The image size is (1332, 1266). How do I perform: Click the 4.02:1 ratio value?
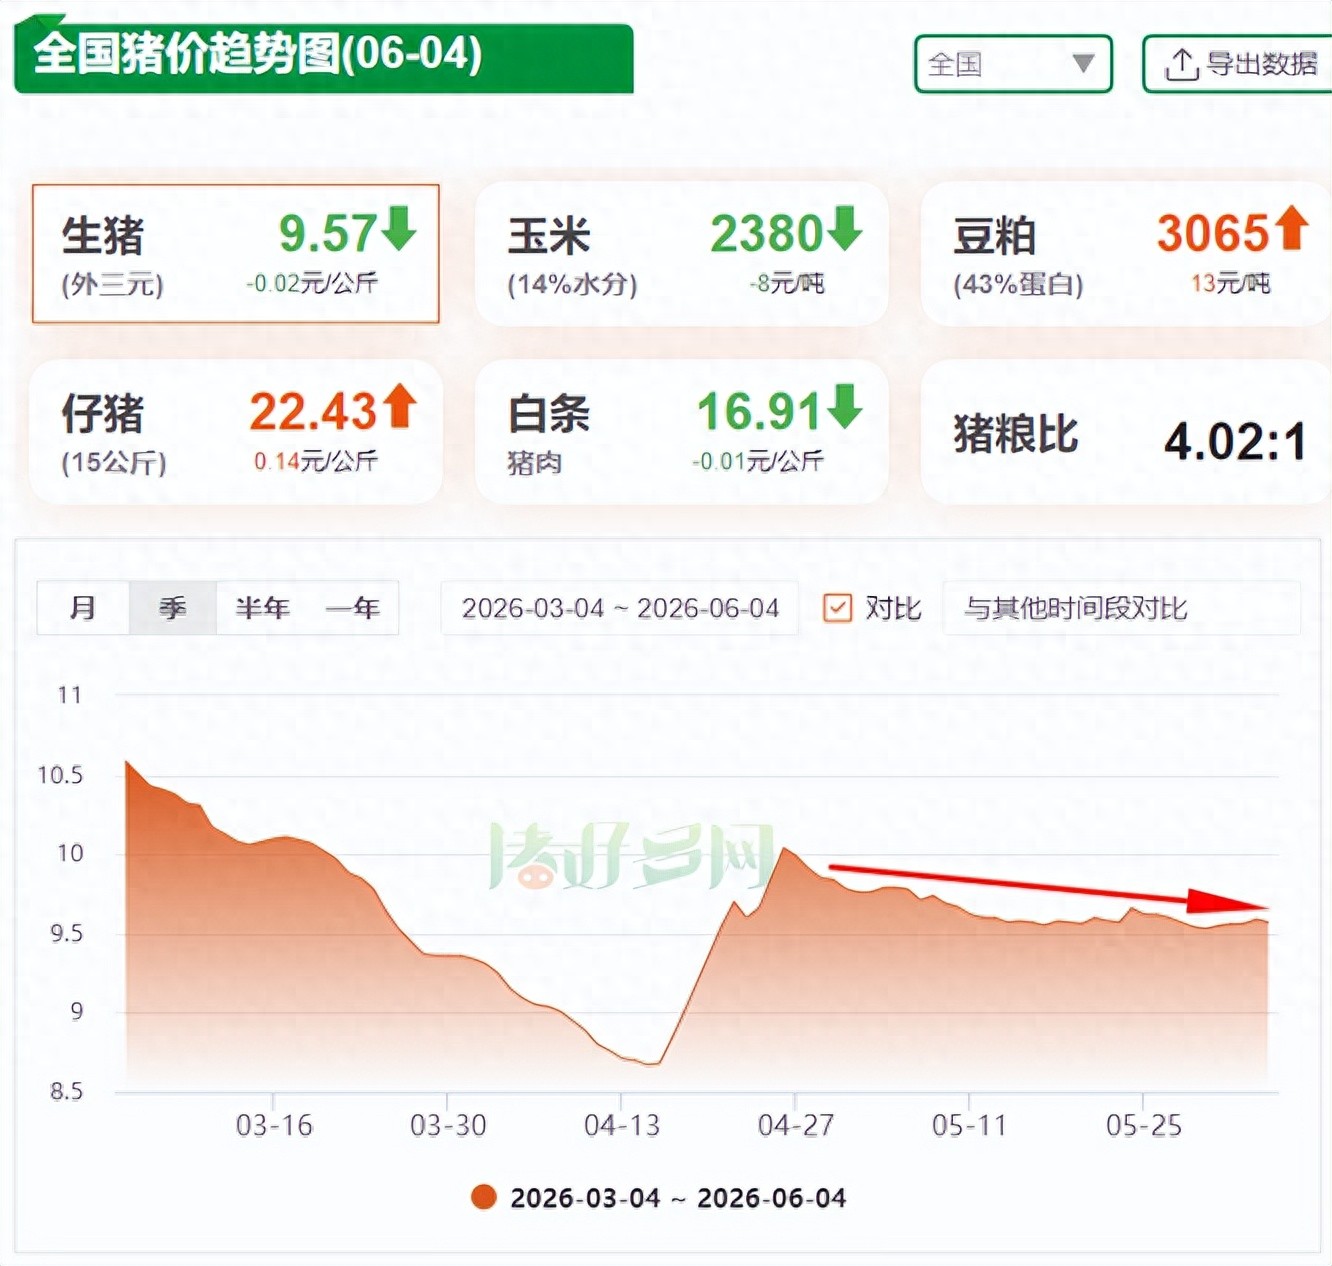(1236, 441)
